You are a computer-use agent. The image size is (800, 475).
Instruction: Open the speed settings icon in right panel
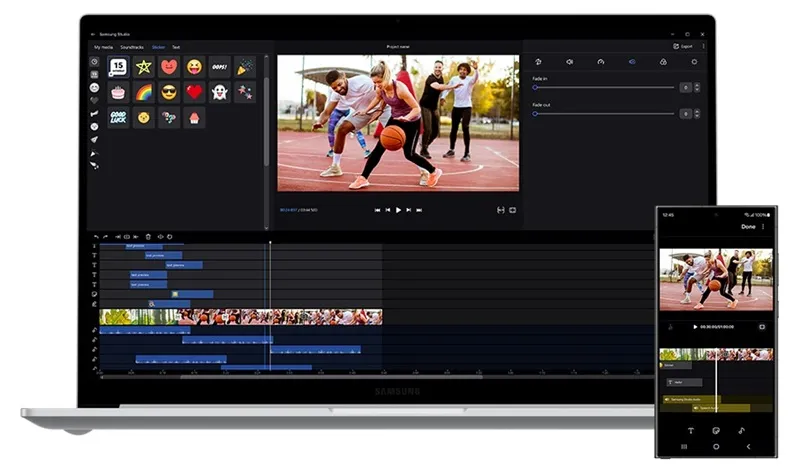click(600, 62)
